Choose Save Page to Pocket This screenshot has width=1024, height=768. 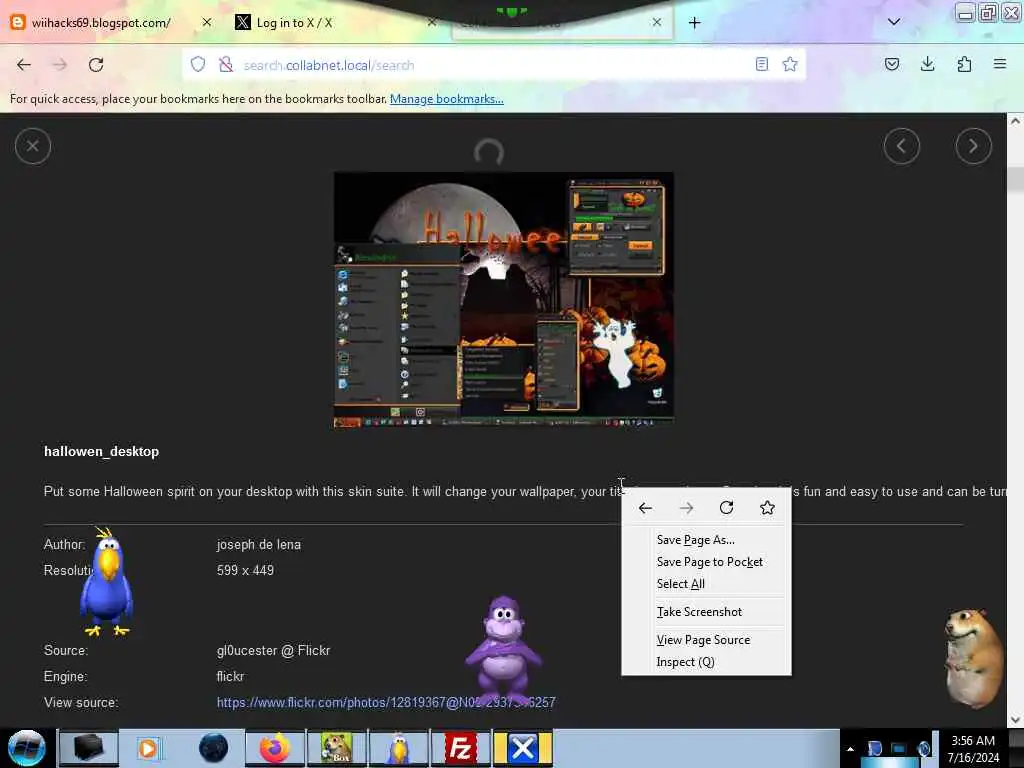click(x=706, y=562)
